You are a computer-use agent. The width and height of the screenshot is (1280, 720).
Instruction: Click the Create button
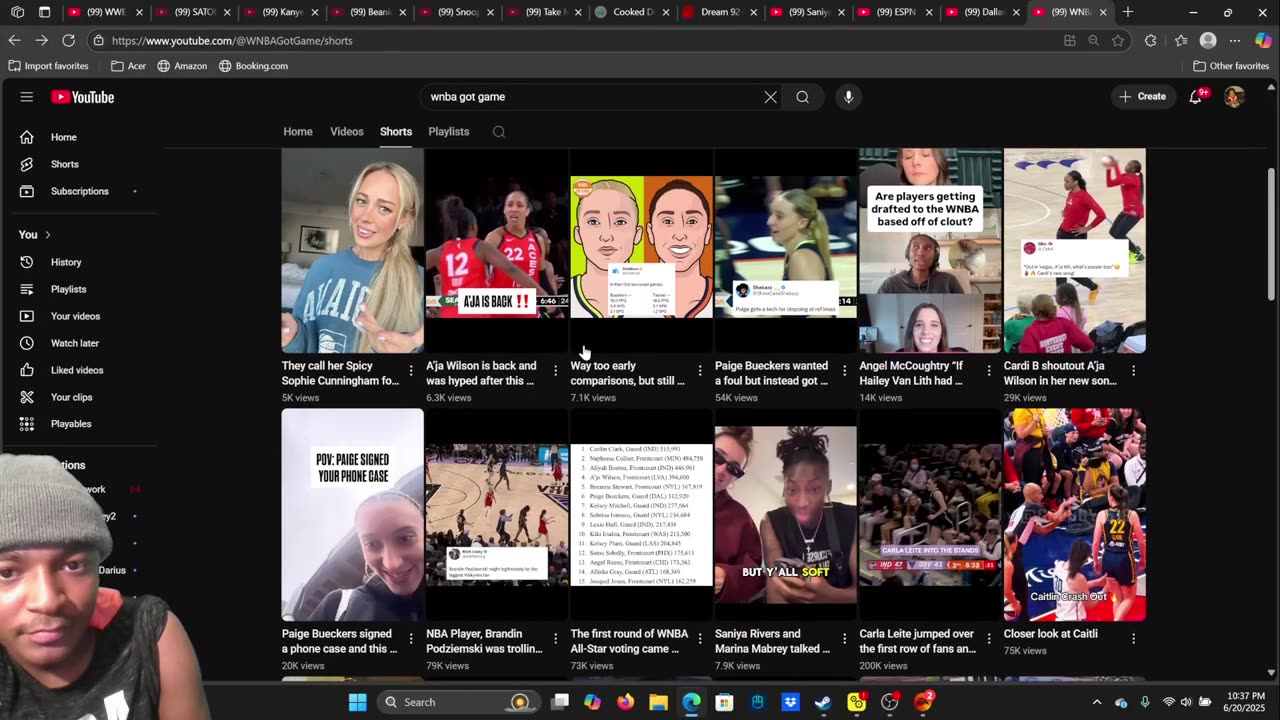pos(1143,97)
